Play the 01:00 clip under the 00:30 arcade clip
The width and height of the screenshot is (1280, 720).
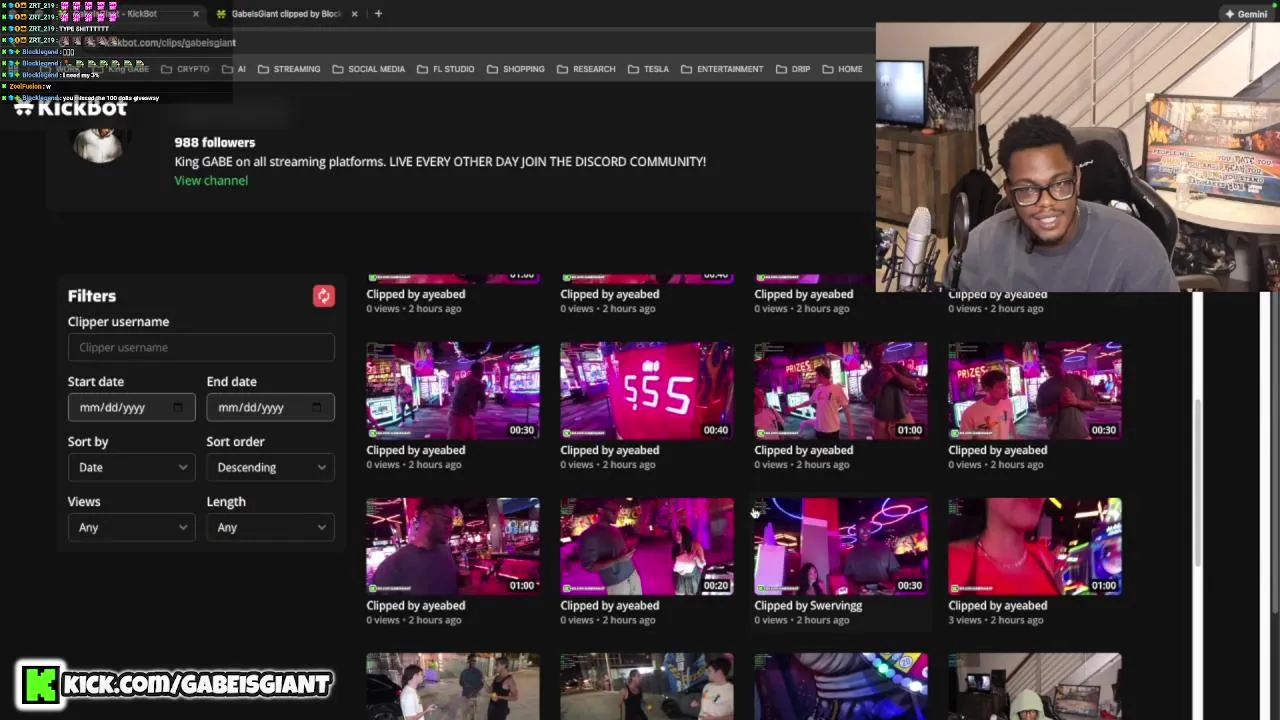coord(453,546)
